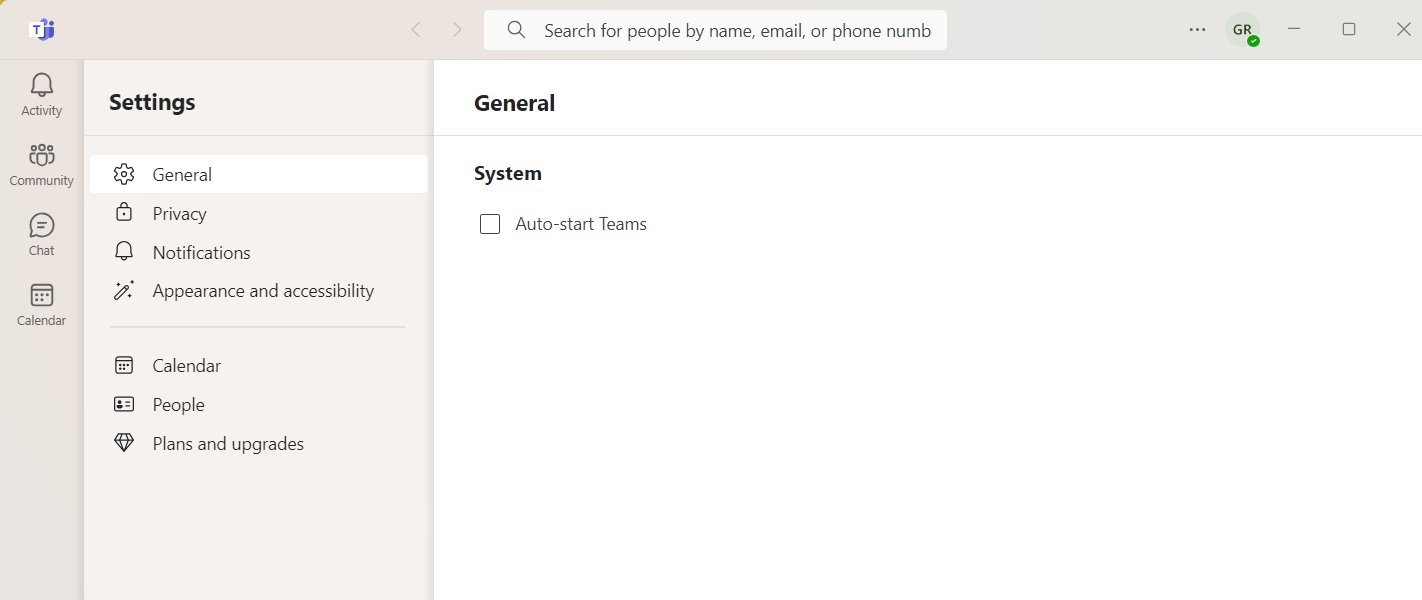The width and height of the screenshot is (1422, 600).
Task: Click the Plans and upgrades diamond icon
Action: pyautogui.click(x=124, y=442)
